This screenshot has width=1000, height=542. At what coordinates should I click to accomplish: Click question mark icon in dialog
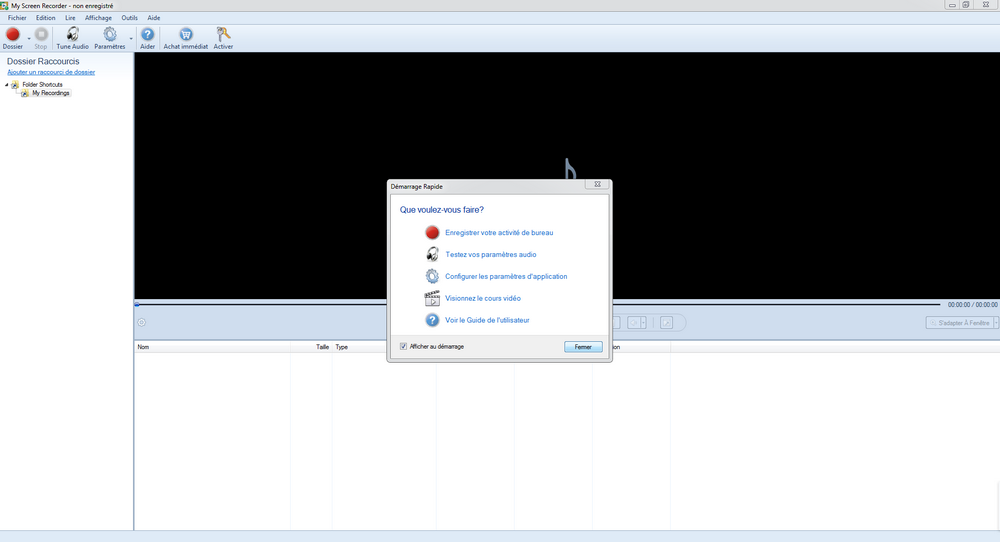point(432,320)
